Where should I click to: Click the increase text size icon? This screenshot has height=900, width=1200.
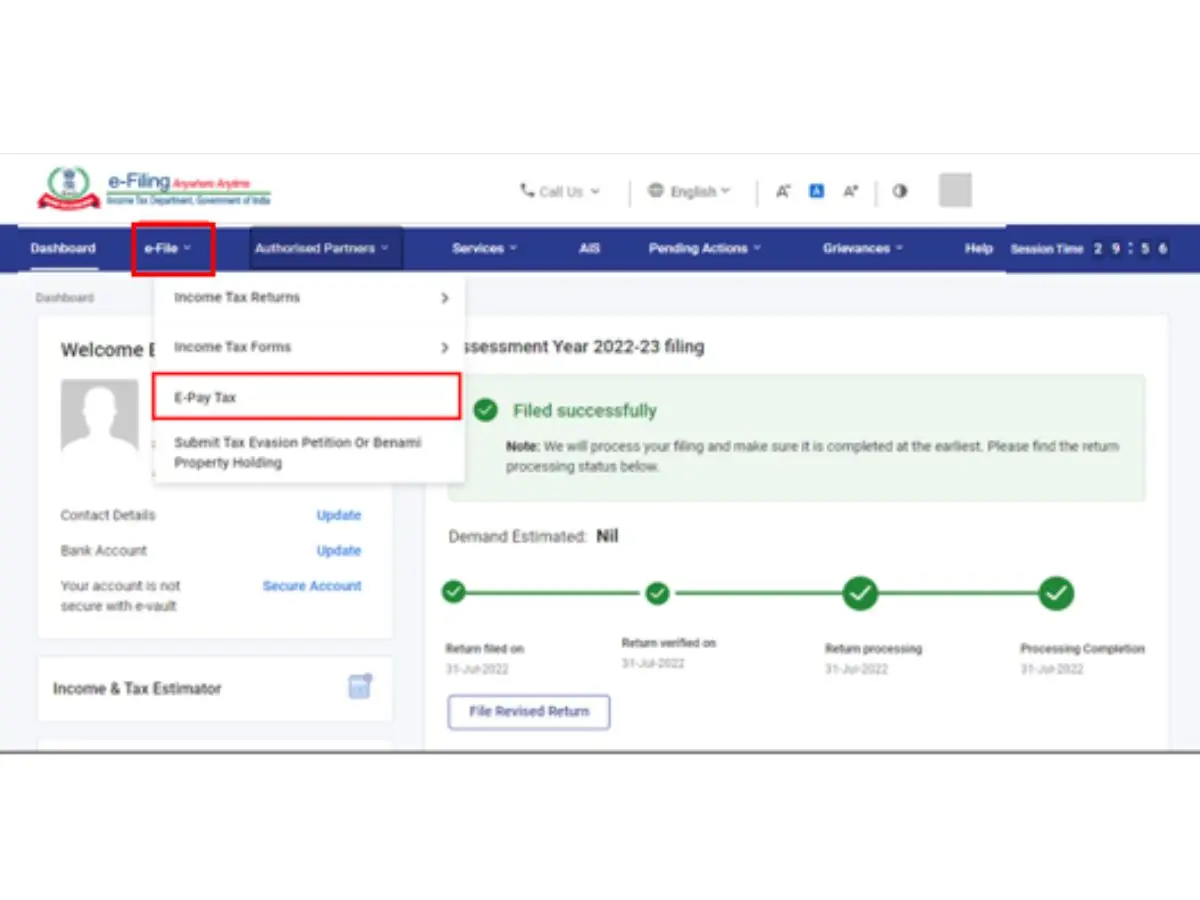[850, 190]
